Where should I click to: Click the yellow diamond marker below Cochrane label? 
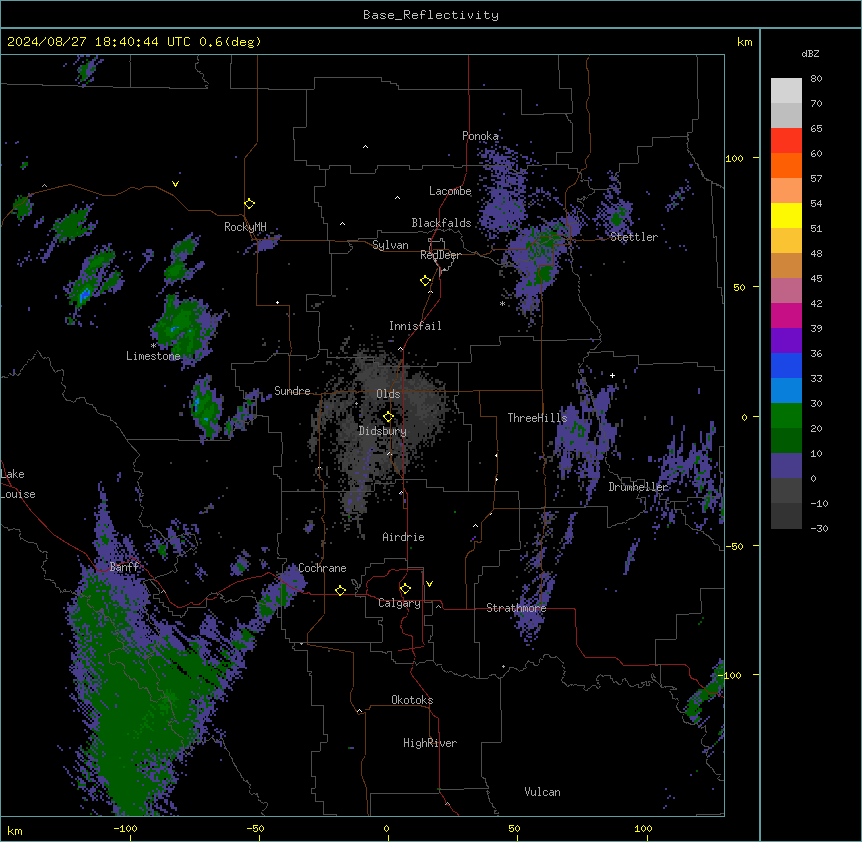tap(340, 590)
